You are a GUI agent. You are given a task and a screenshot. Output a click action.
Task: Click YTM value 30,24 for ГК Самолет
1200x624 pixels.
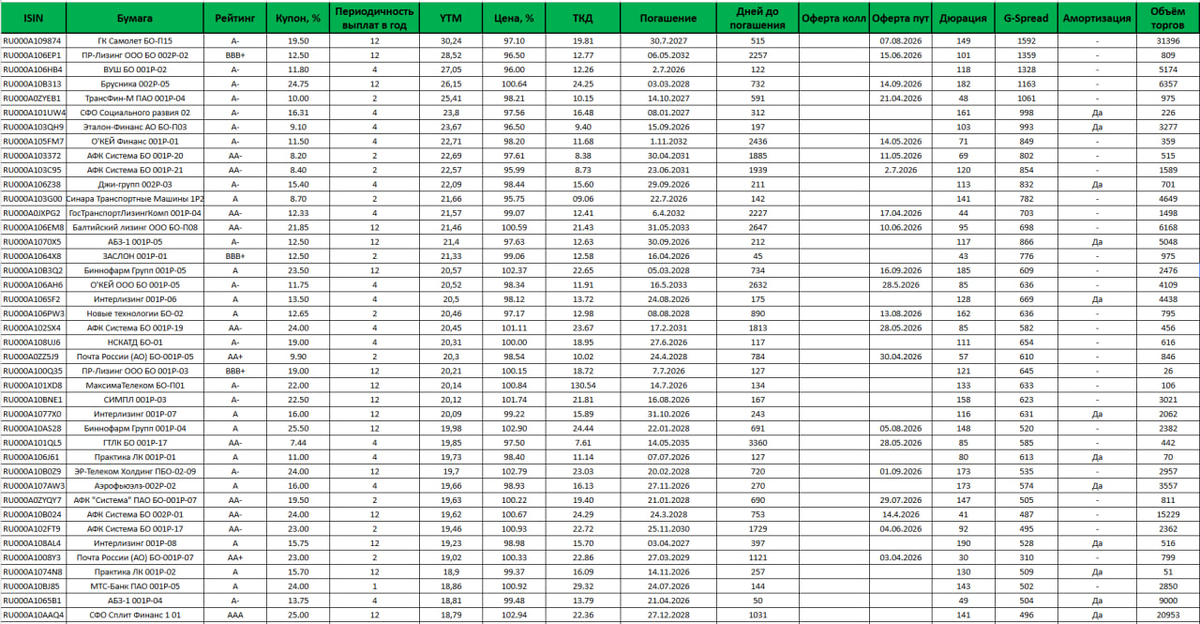coord(450,40)
